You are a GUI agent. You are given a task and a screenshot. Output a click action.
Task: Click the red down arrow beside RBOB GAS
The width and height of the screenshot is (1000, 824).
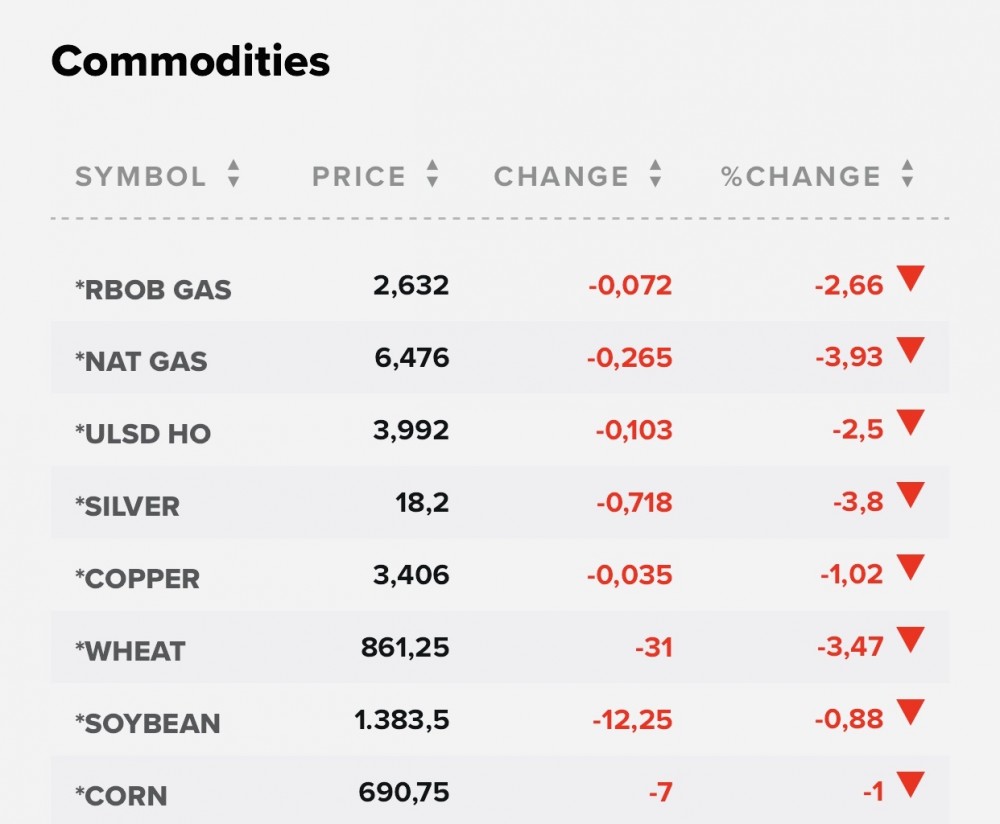tap(910, 279)
